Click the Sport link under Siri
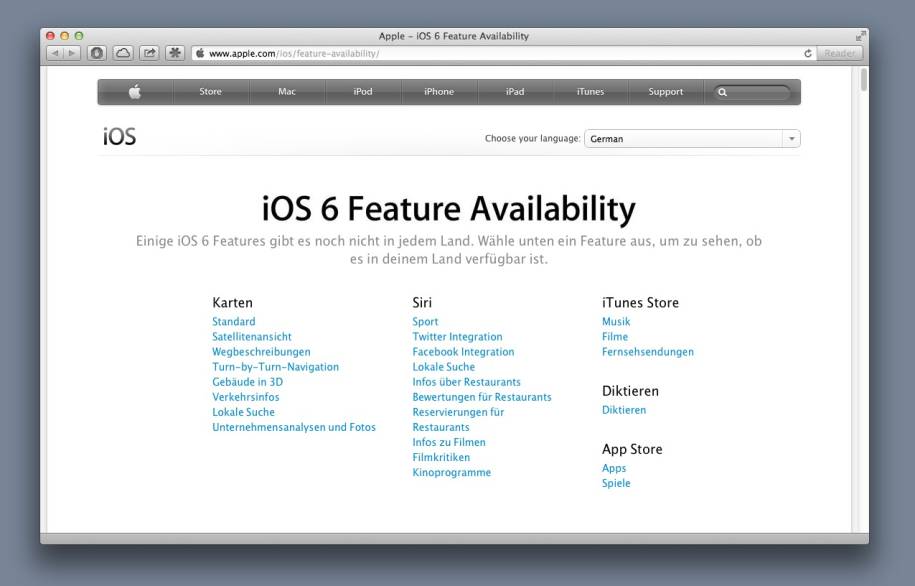Viewport: 915px width, 586px height. (x=425, y=322)
